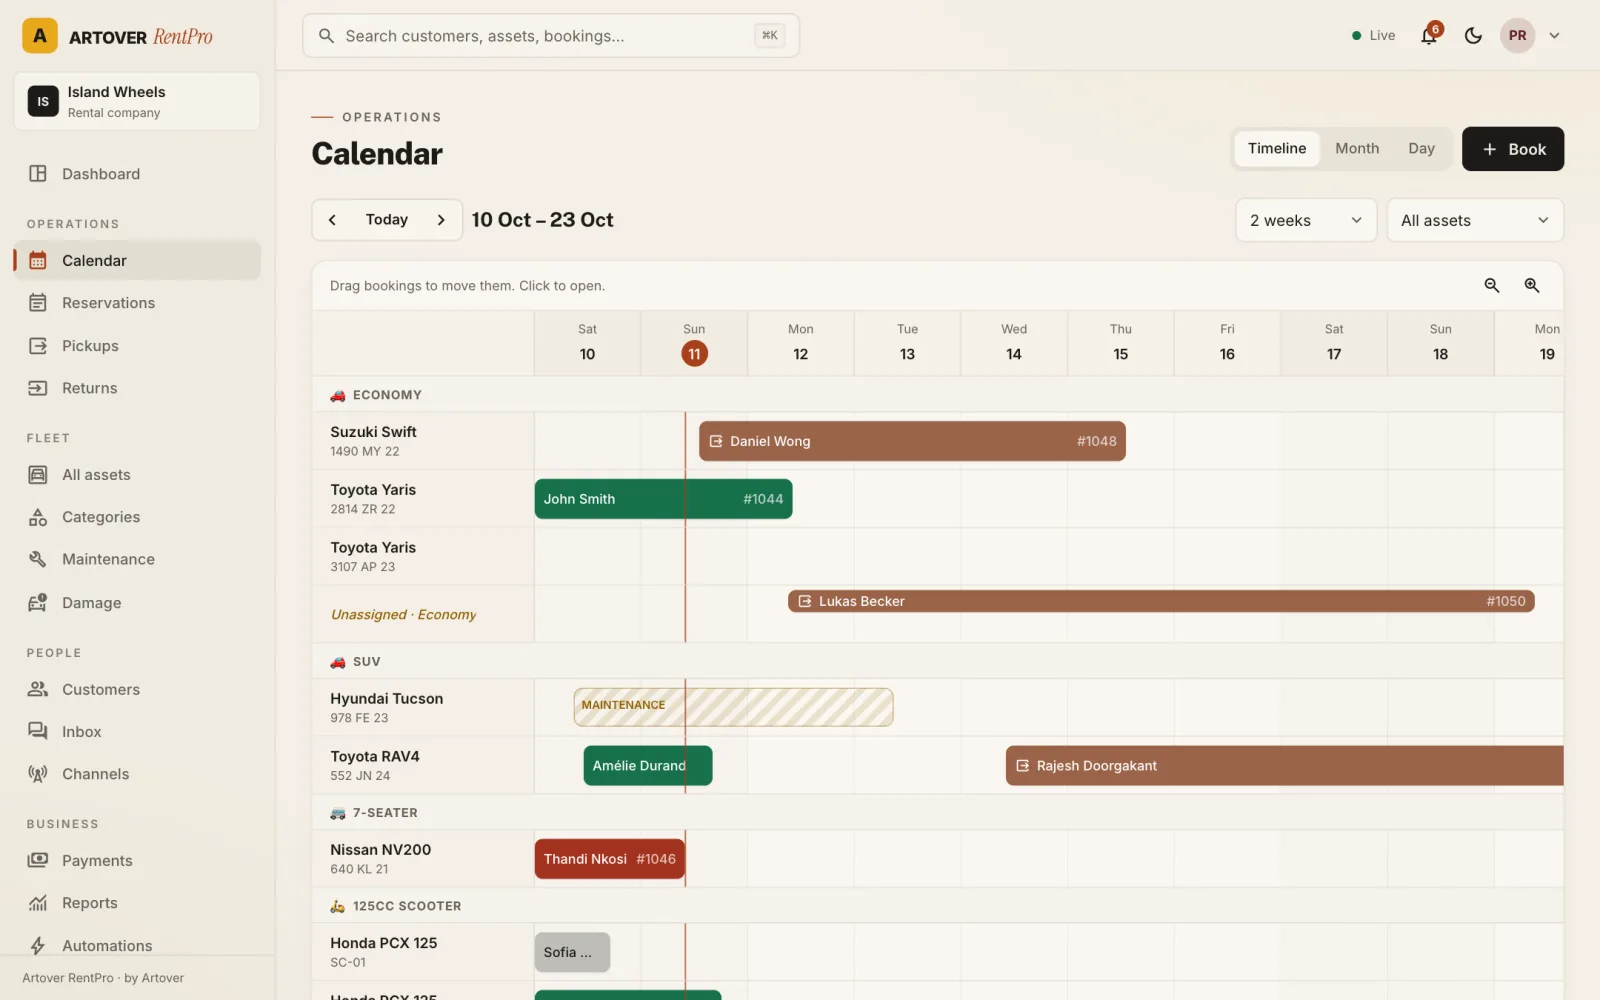The height and width of the screenshot is (1000, 1600).
Task: Click the Reports chart icon
Action: [38, 903]
